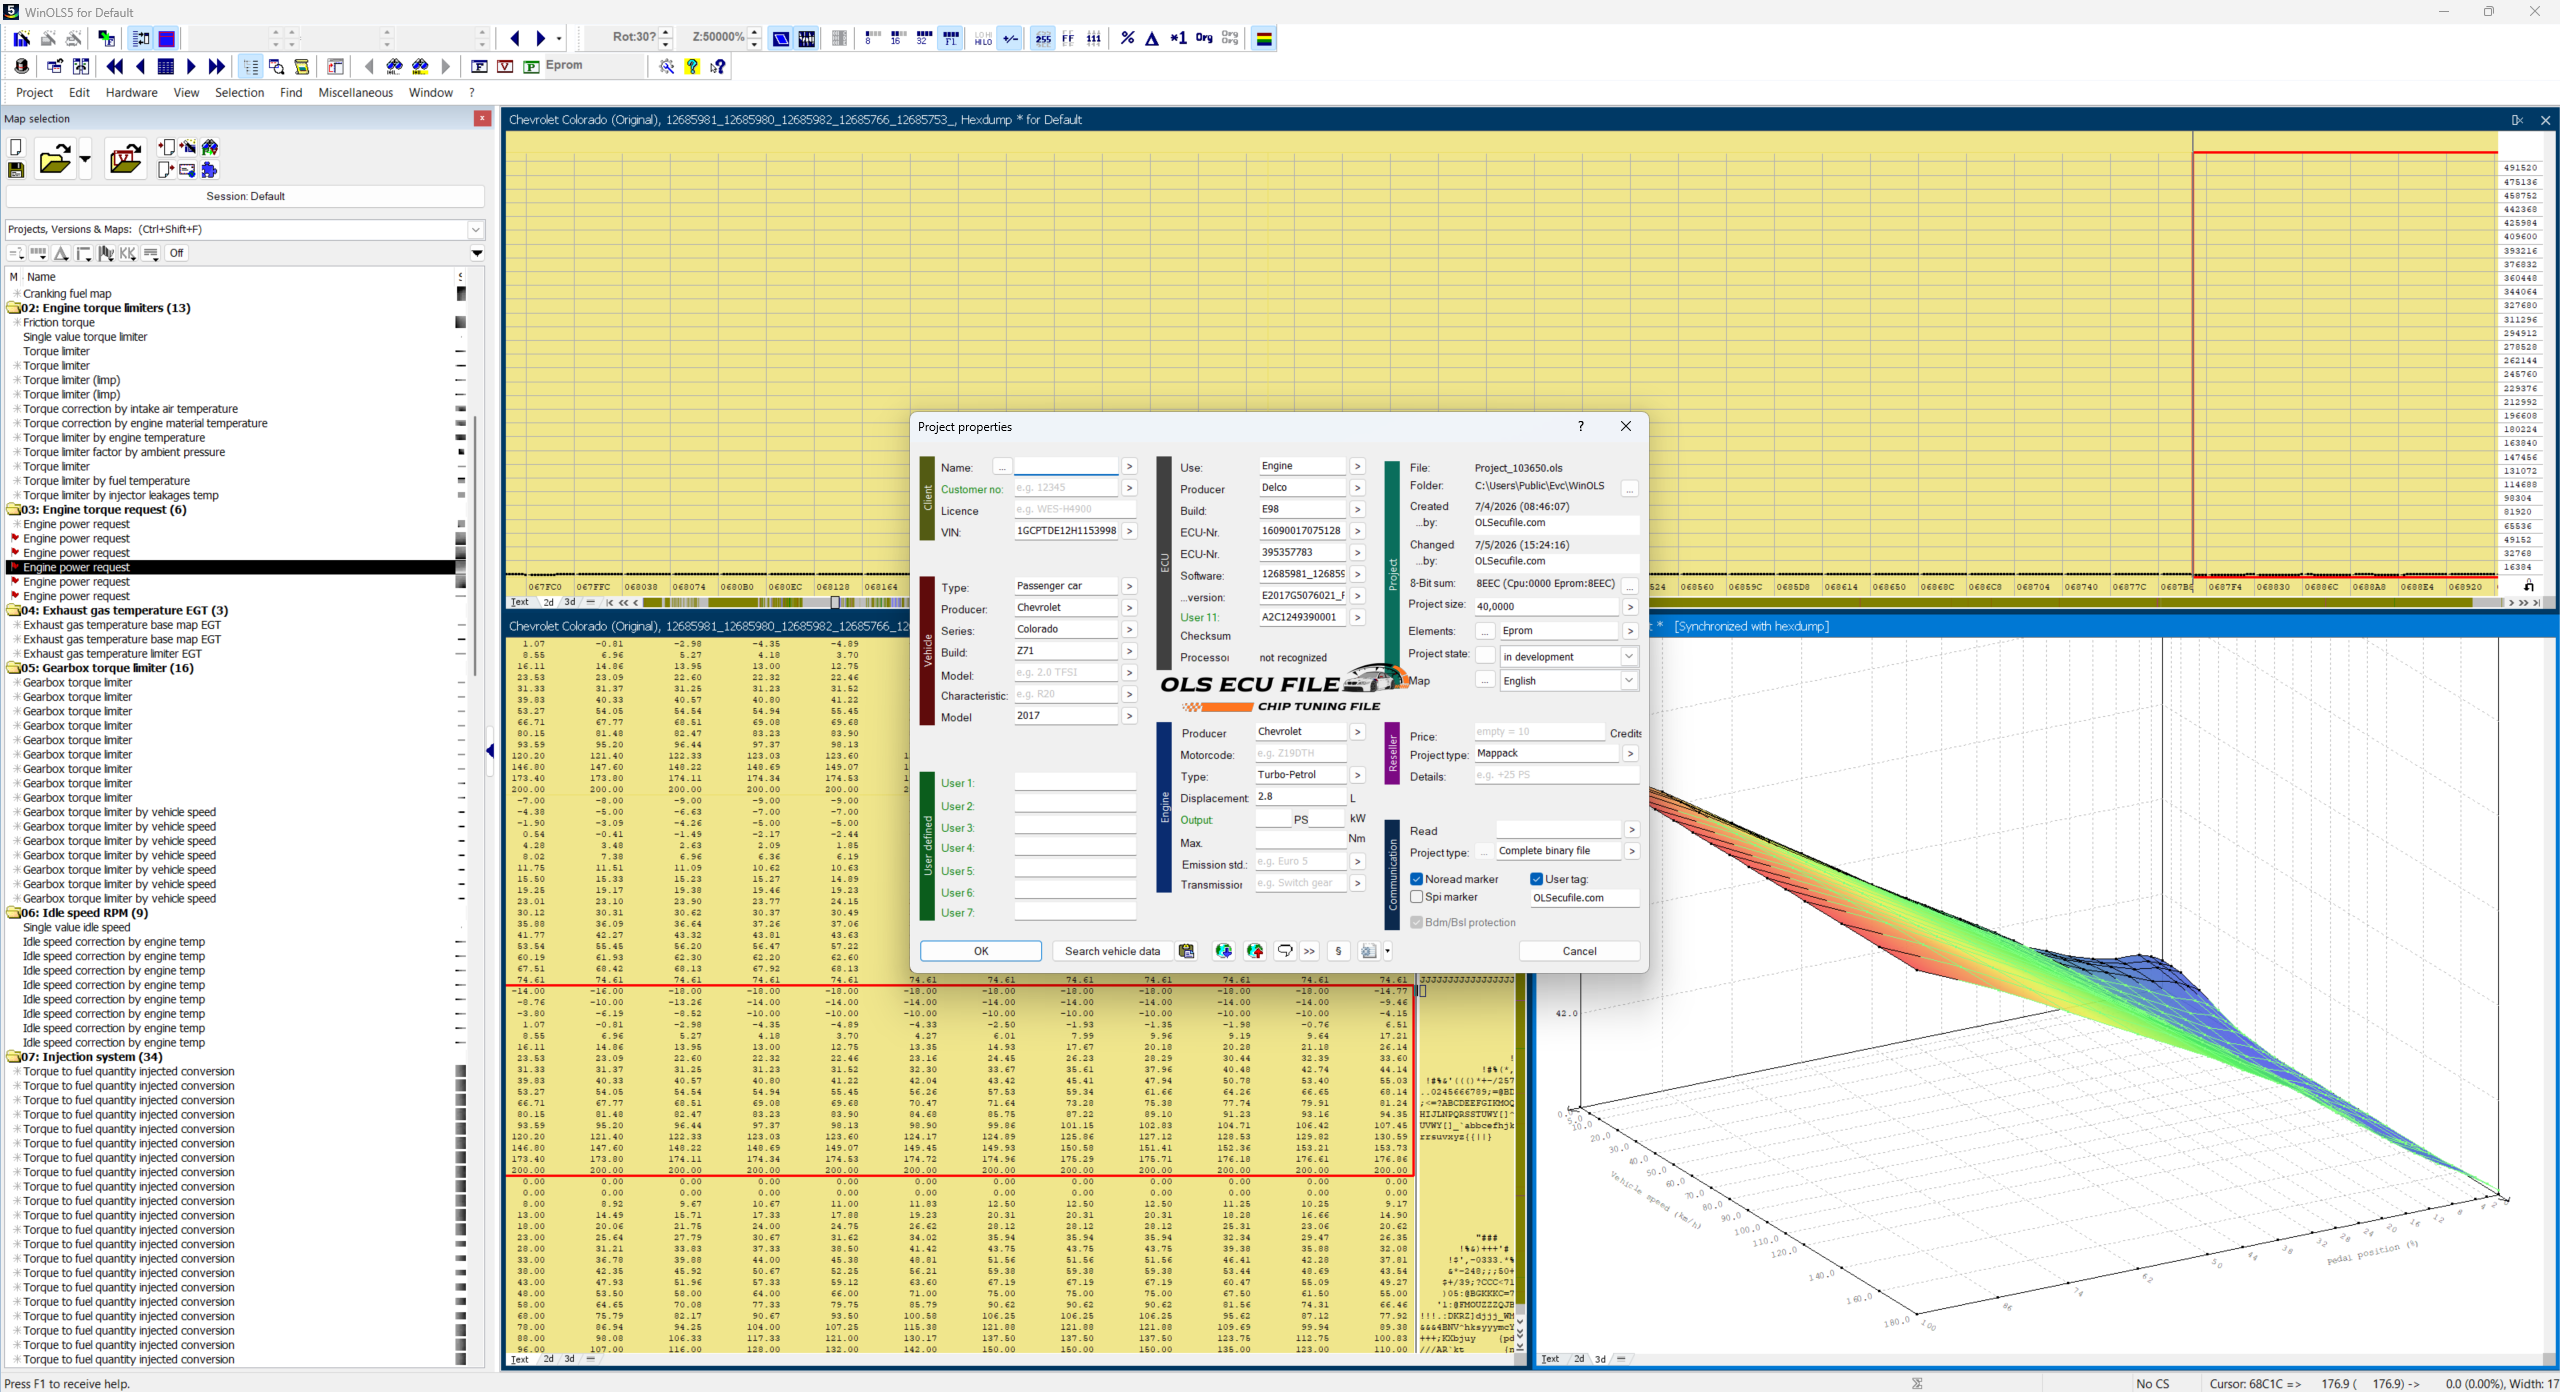2560x1392 pixels.
Task: Click the Displacement input field
Action: (x=1300, y=797)
